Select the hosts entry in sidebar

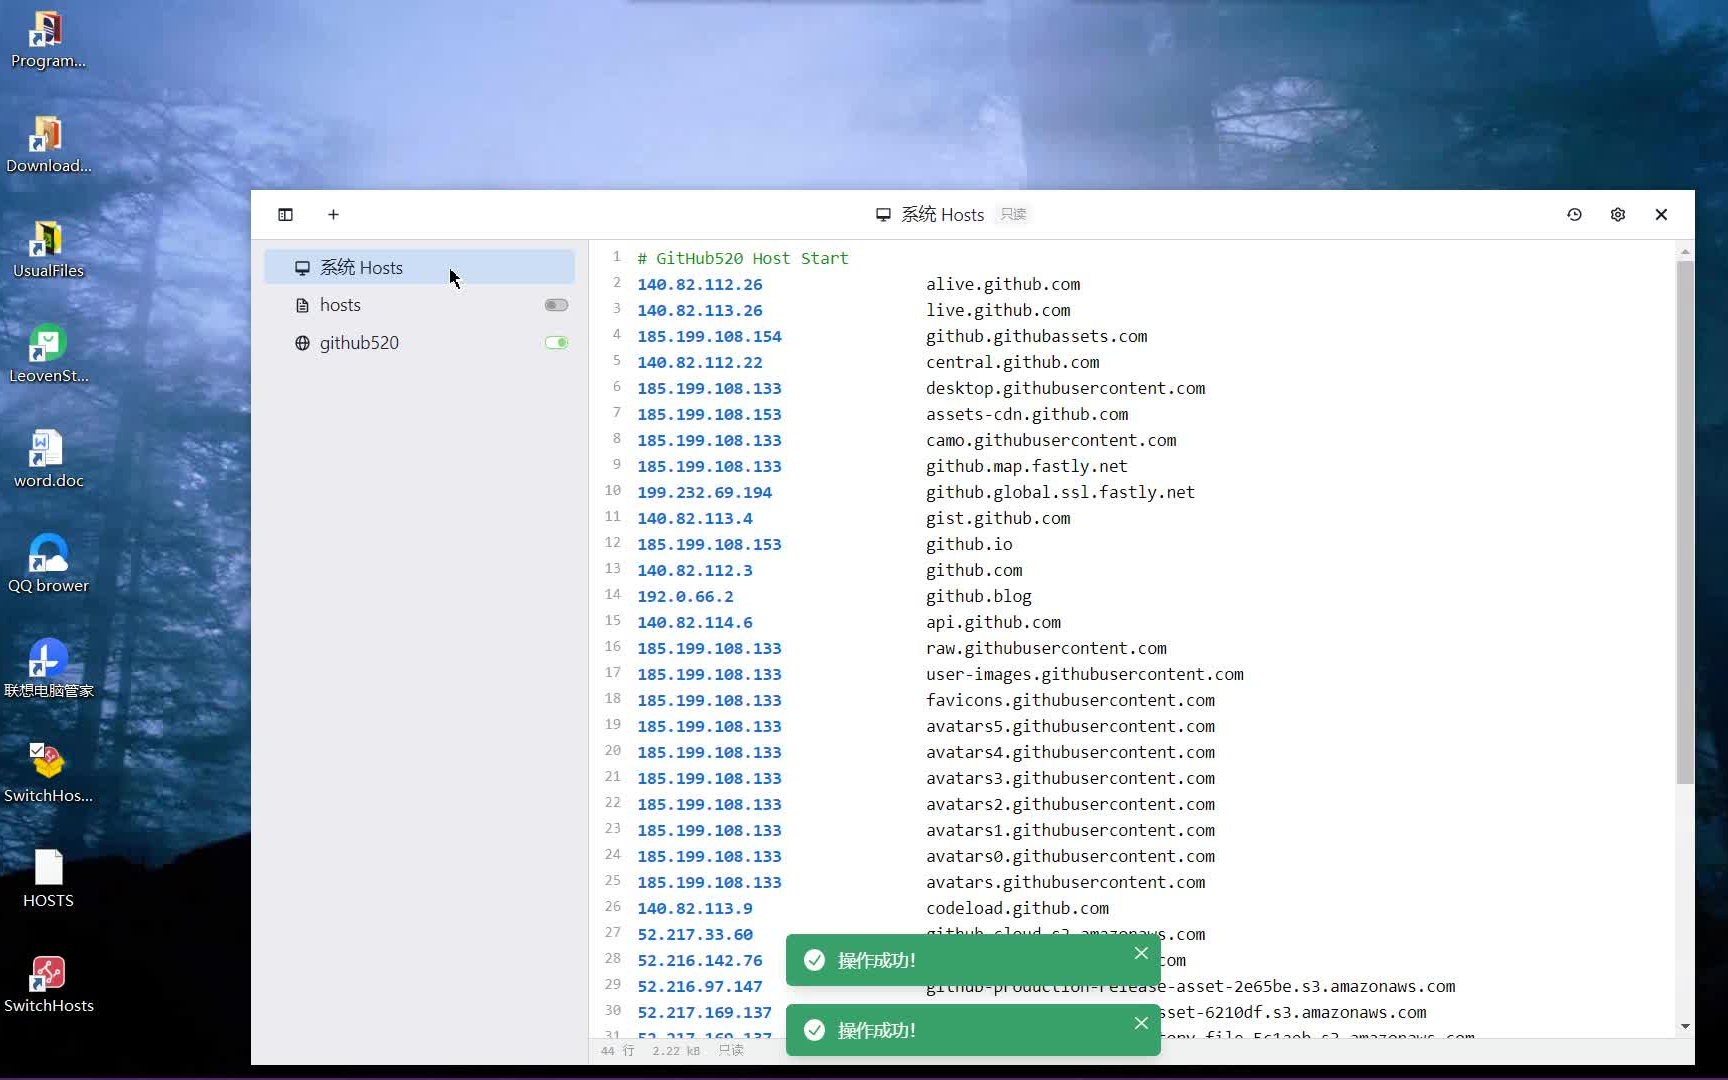click(x=419, y=305)
